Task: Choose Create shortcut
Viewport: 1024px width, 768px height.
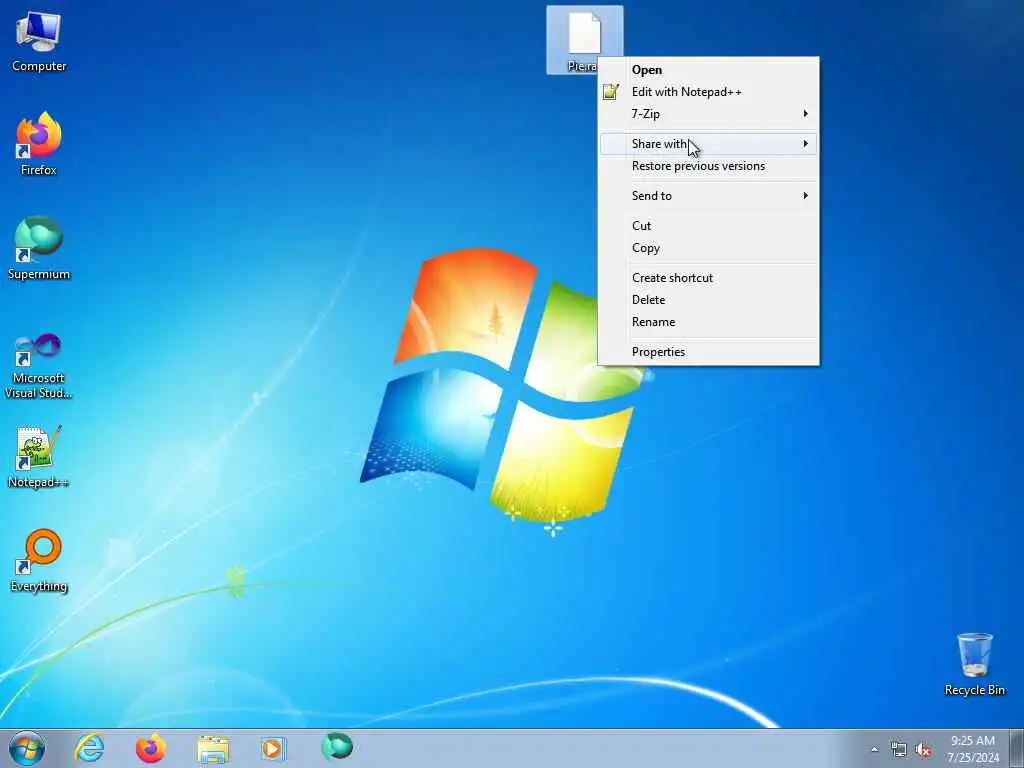Action: click(709, 278)
